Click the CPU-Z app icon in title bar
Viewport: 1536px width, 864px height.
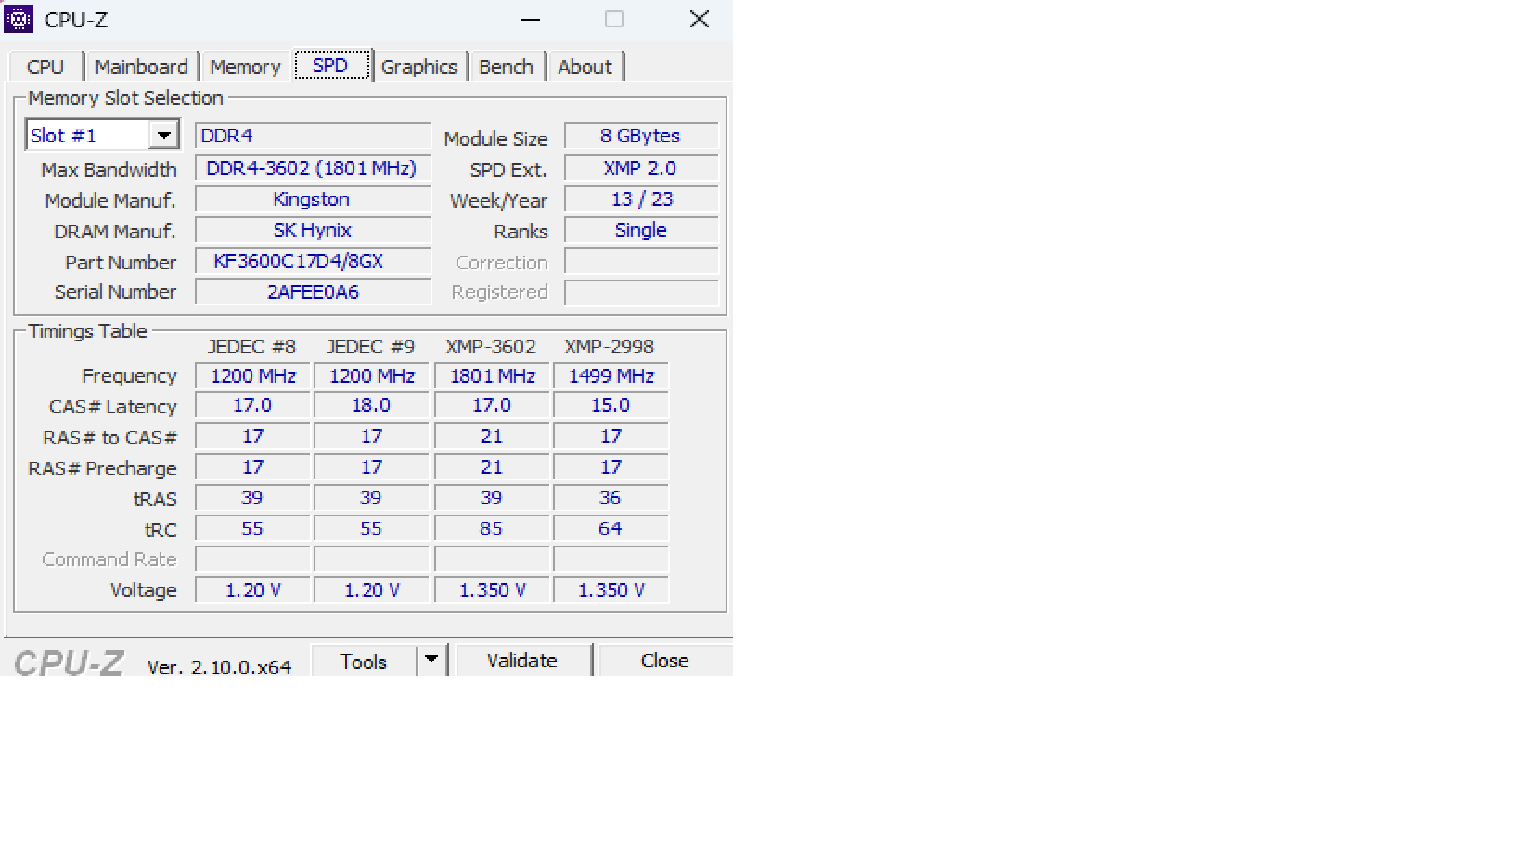[x=19, y=19]
